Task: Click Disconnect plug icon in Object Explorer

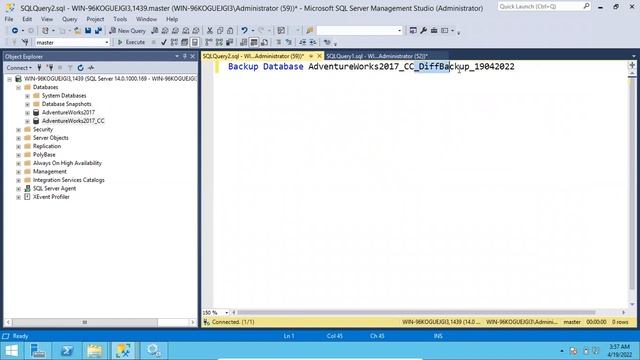Action: 50,68
